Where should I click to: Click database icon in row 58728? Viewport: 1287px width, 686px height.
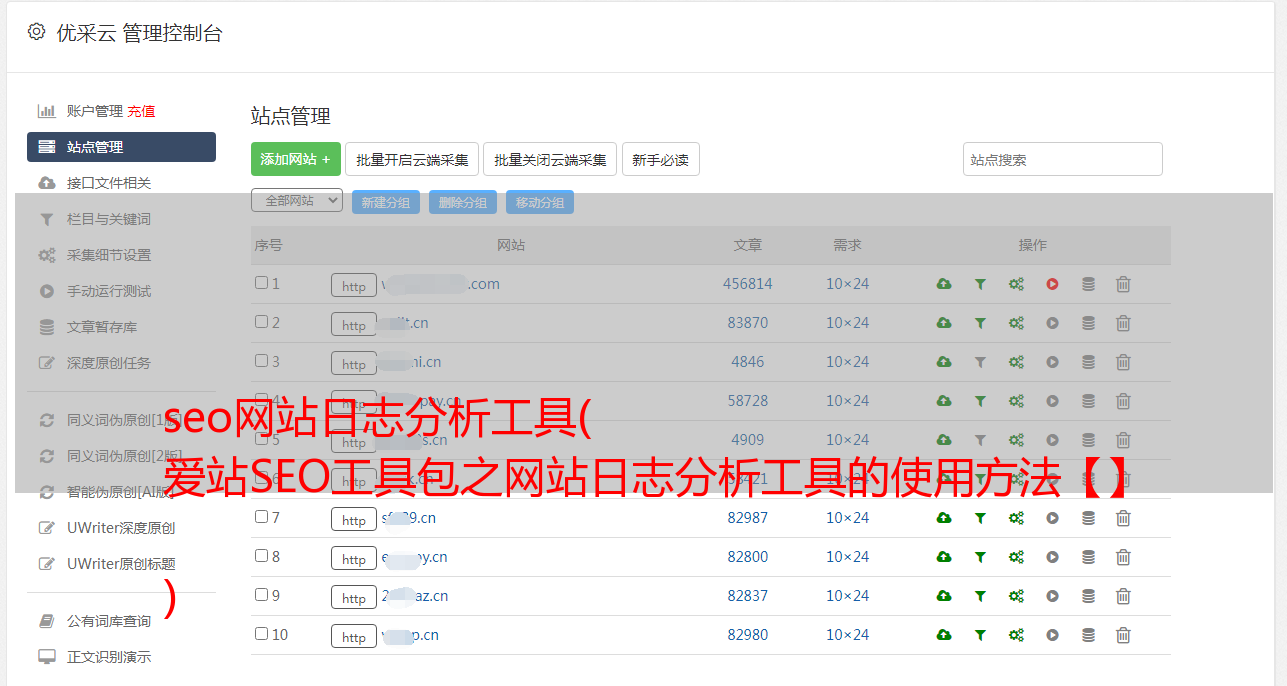[x=1088, y=401]
